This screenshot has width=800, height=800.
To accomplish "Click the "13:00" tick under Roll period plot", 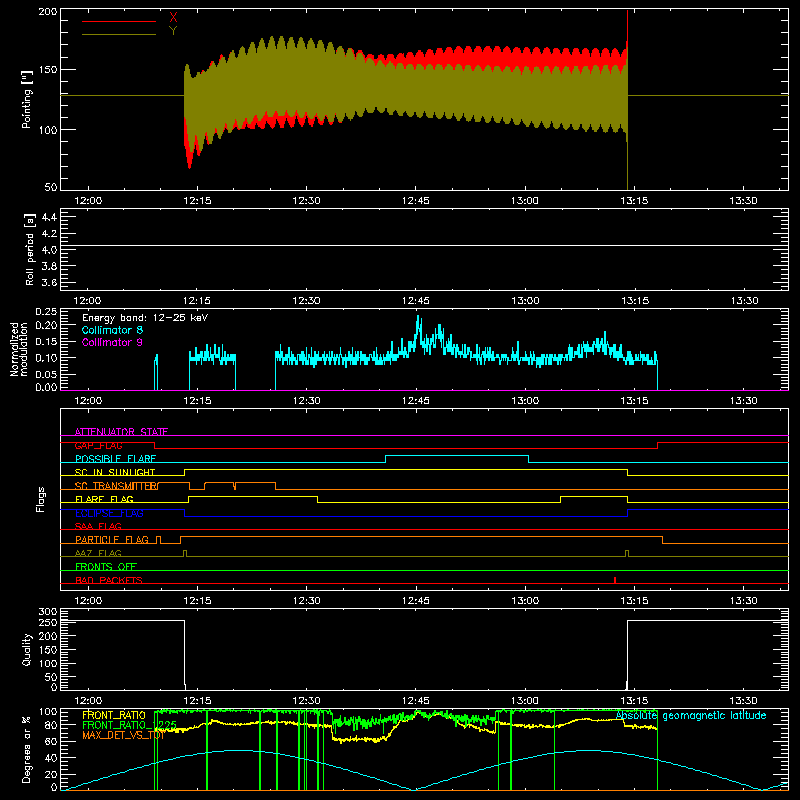I will coord(524,301).
